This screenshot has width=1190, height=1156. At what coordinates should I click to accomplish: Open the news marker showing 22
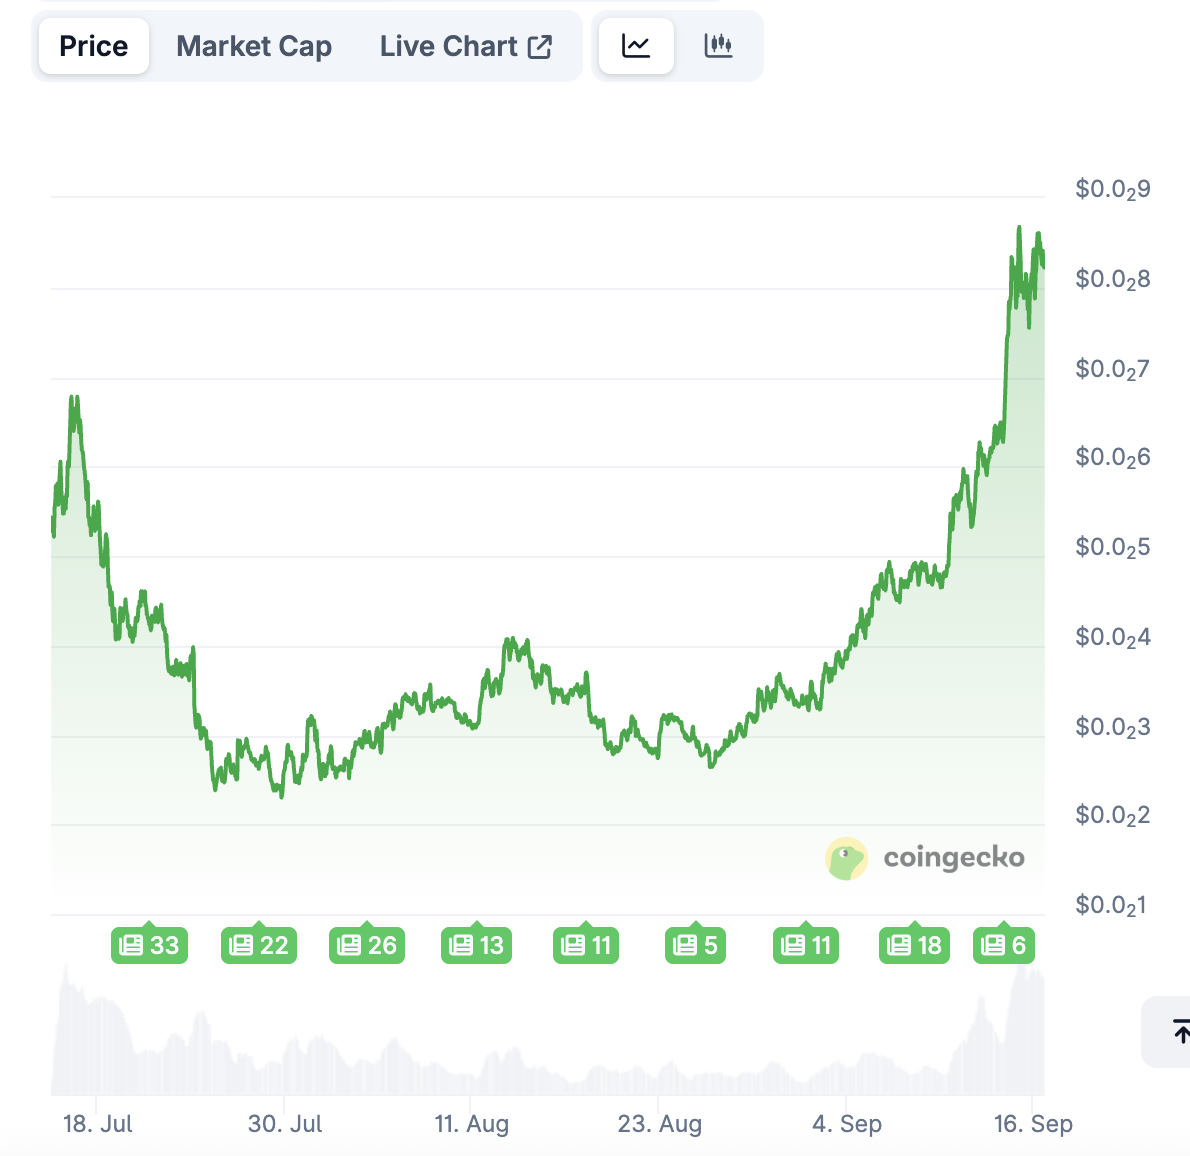259,945
